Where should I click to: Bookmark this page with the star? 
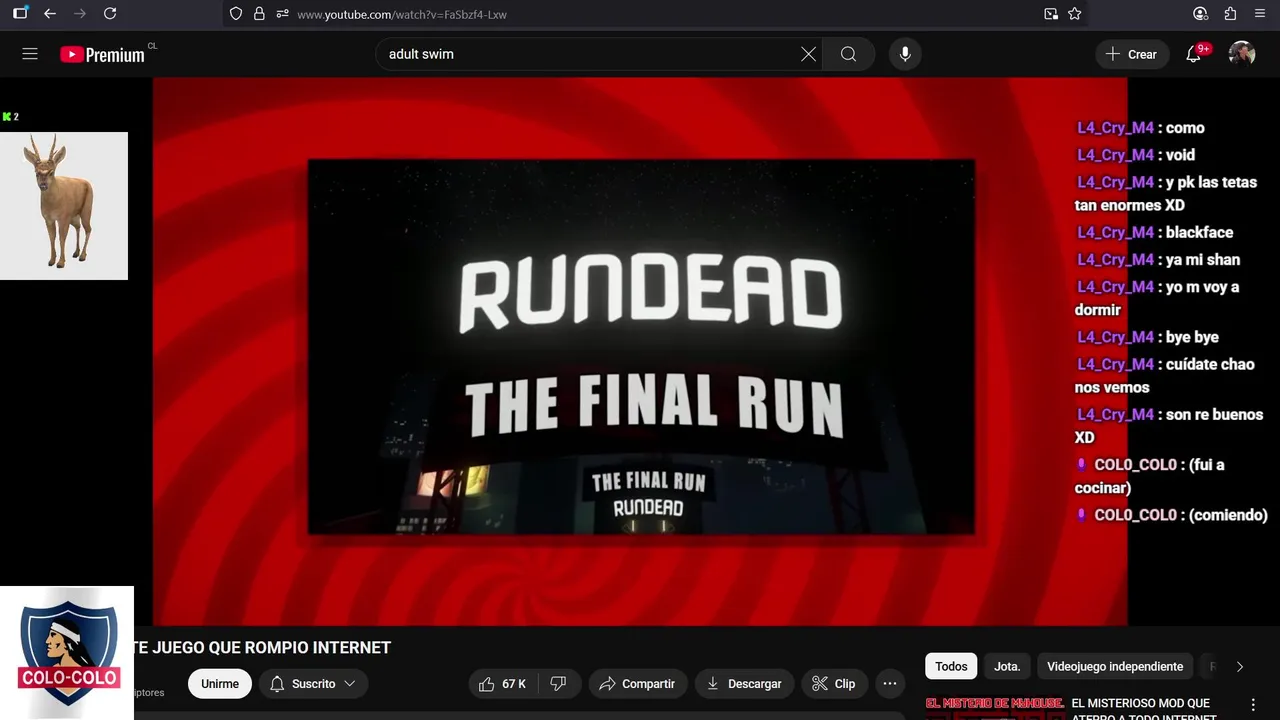point(1075,14)
